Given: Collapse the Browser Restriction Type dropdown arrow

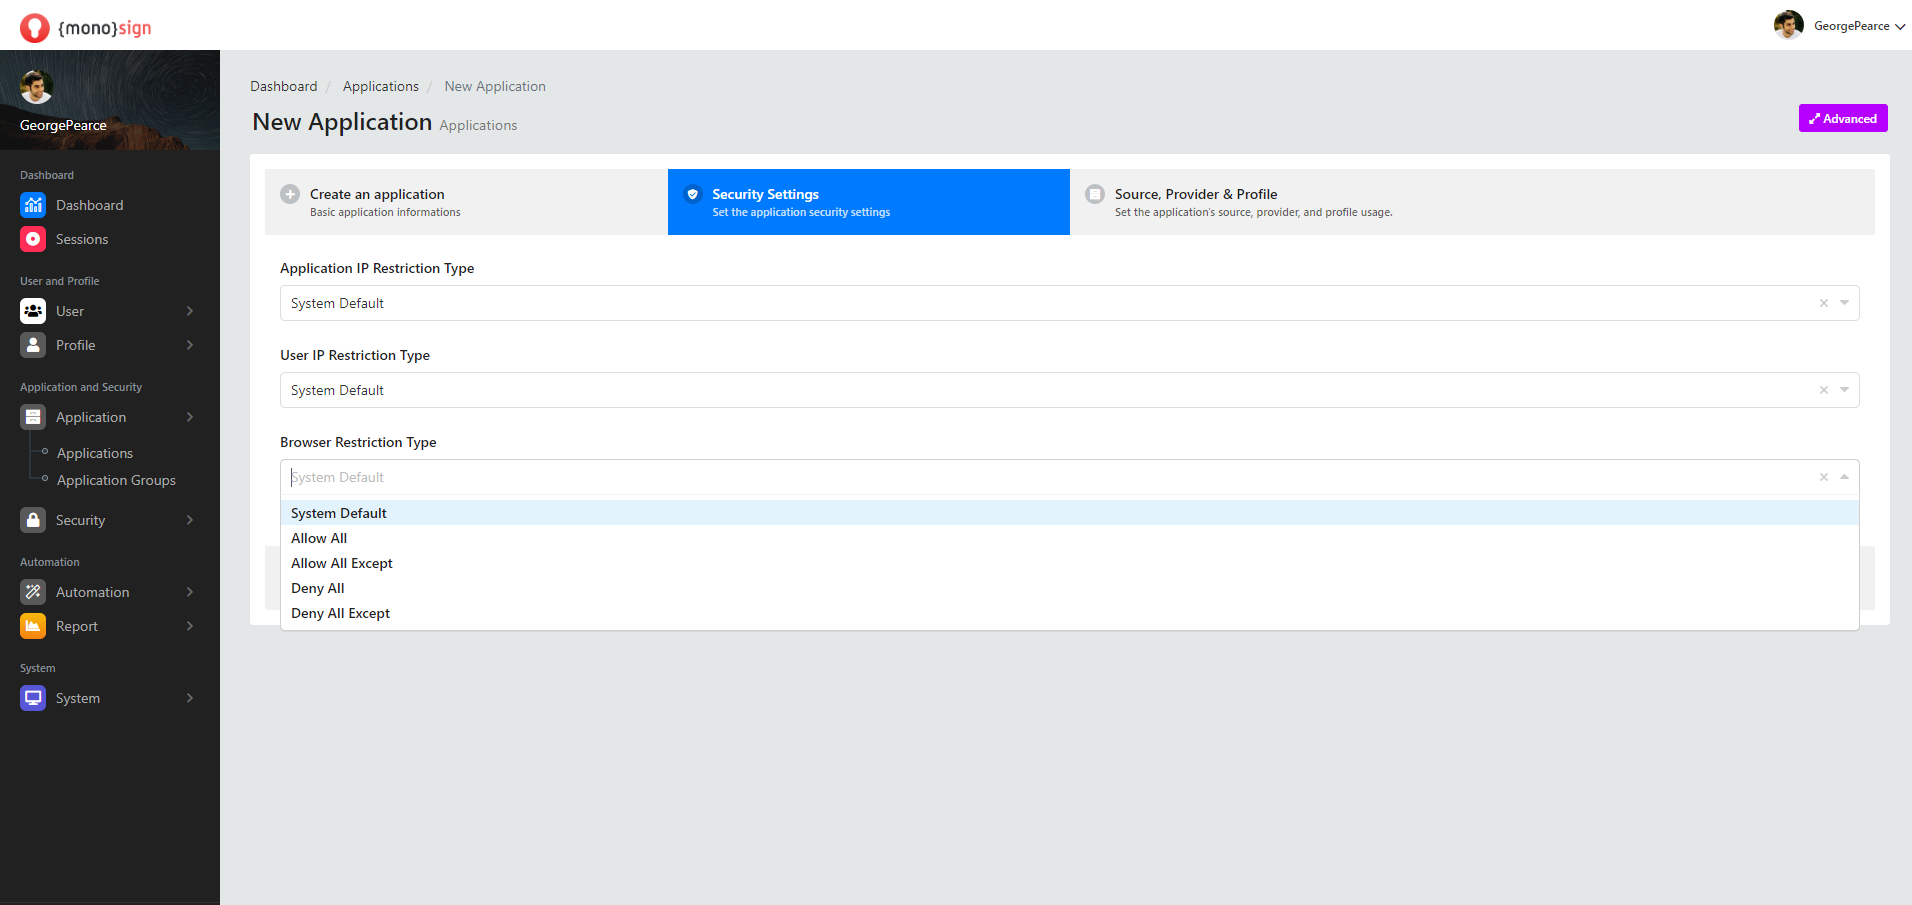Looking at the screenshot, I should pos(1844,477).
